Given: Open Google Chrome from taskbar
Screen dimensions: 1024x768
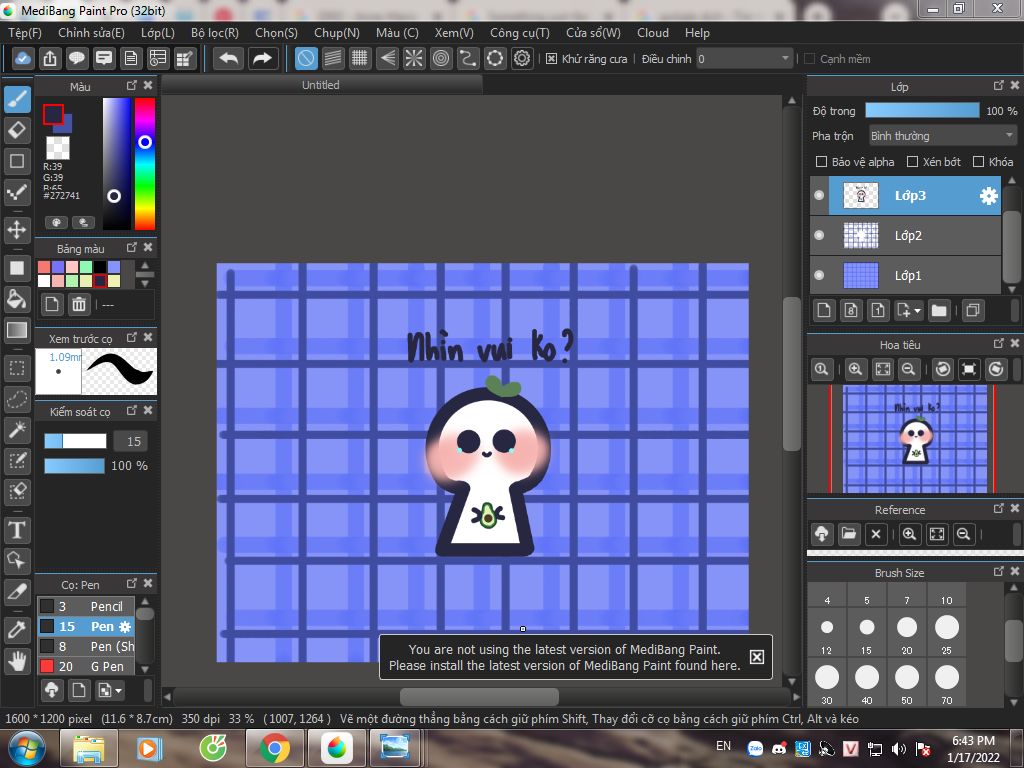Looking at the screenshot, I should 275,748.
